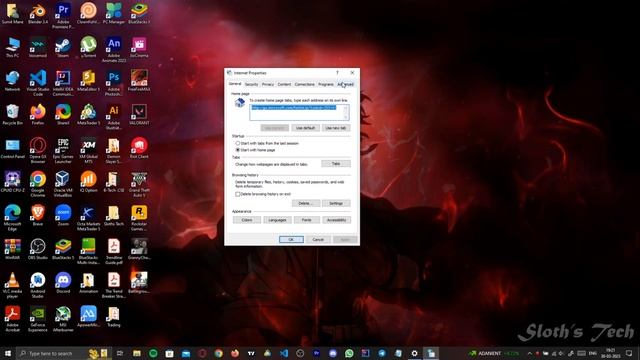Select the Steam desktop icon

tap(63, 48)
